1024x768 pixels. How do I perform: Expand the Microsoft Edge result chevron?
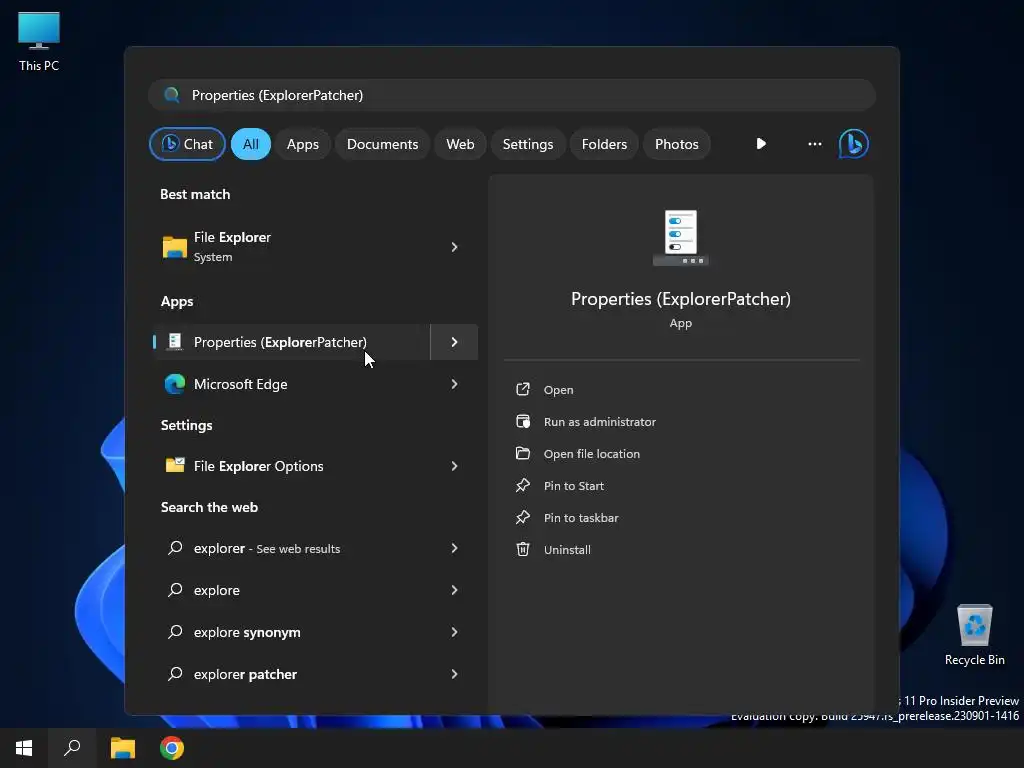click(455, 384)
